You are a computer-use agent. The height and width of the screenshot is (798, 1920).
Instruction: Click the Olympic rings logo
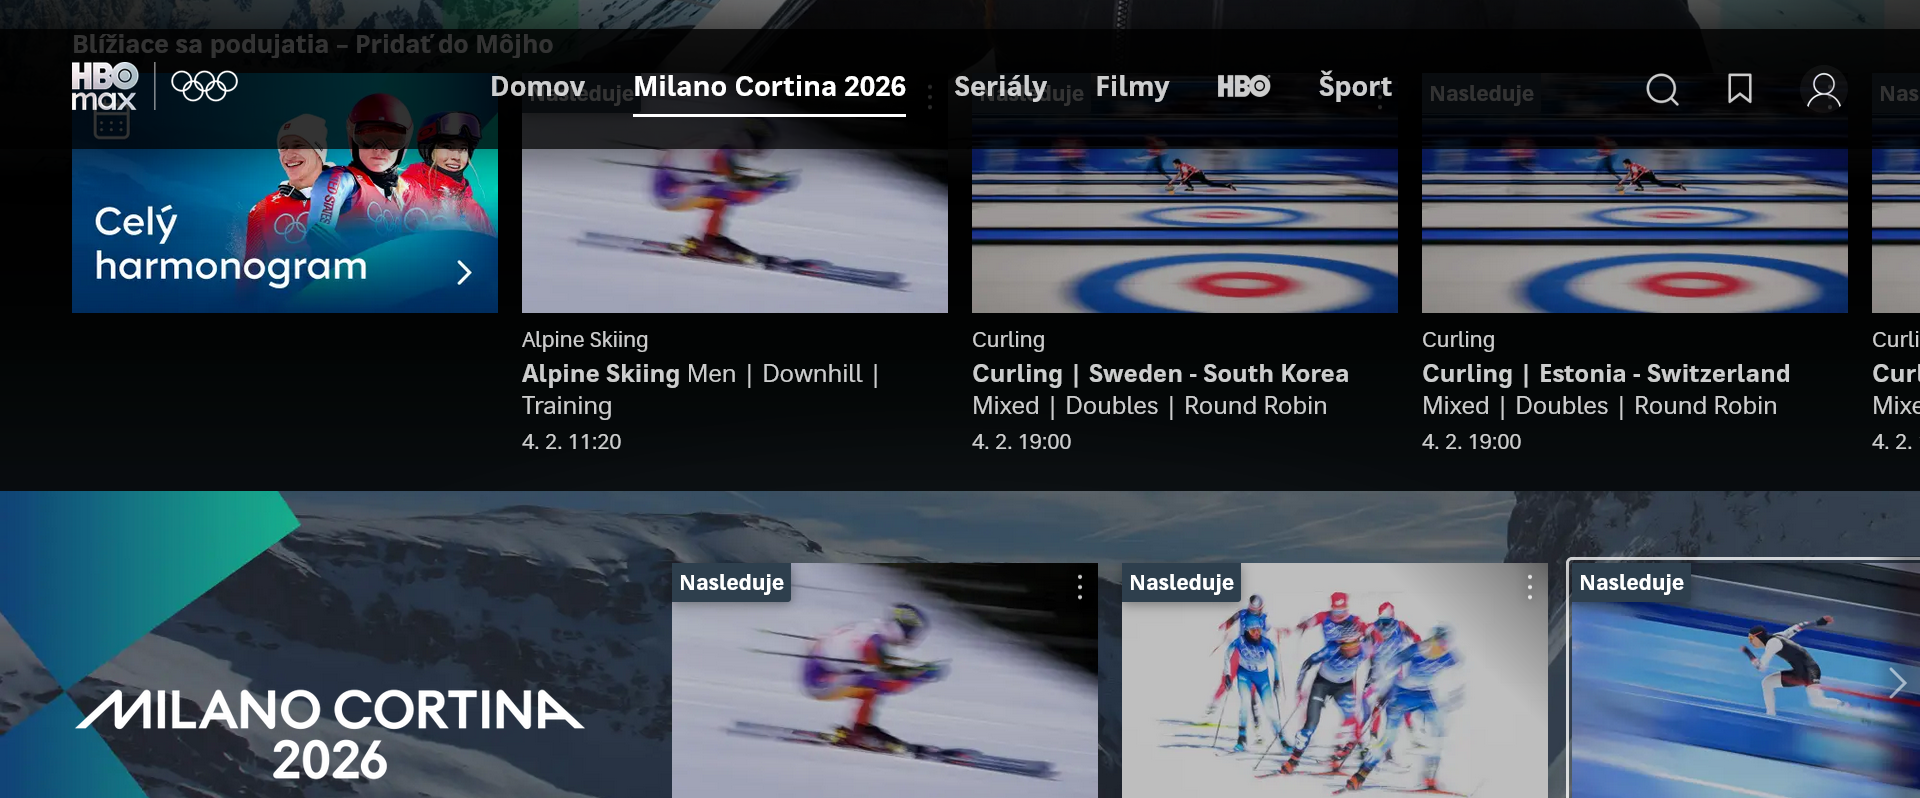point(204,86)
